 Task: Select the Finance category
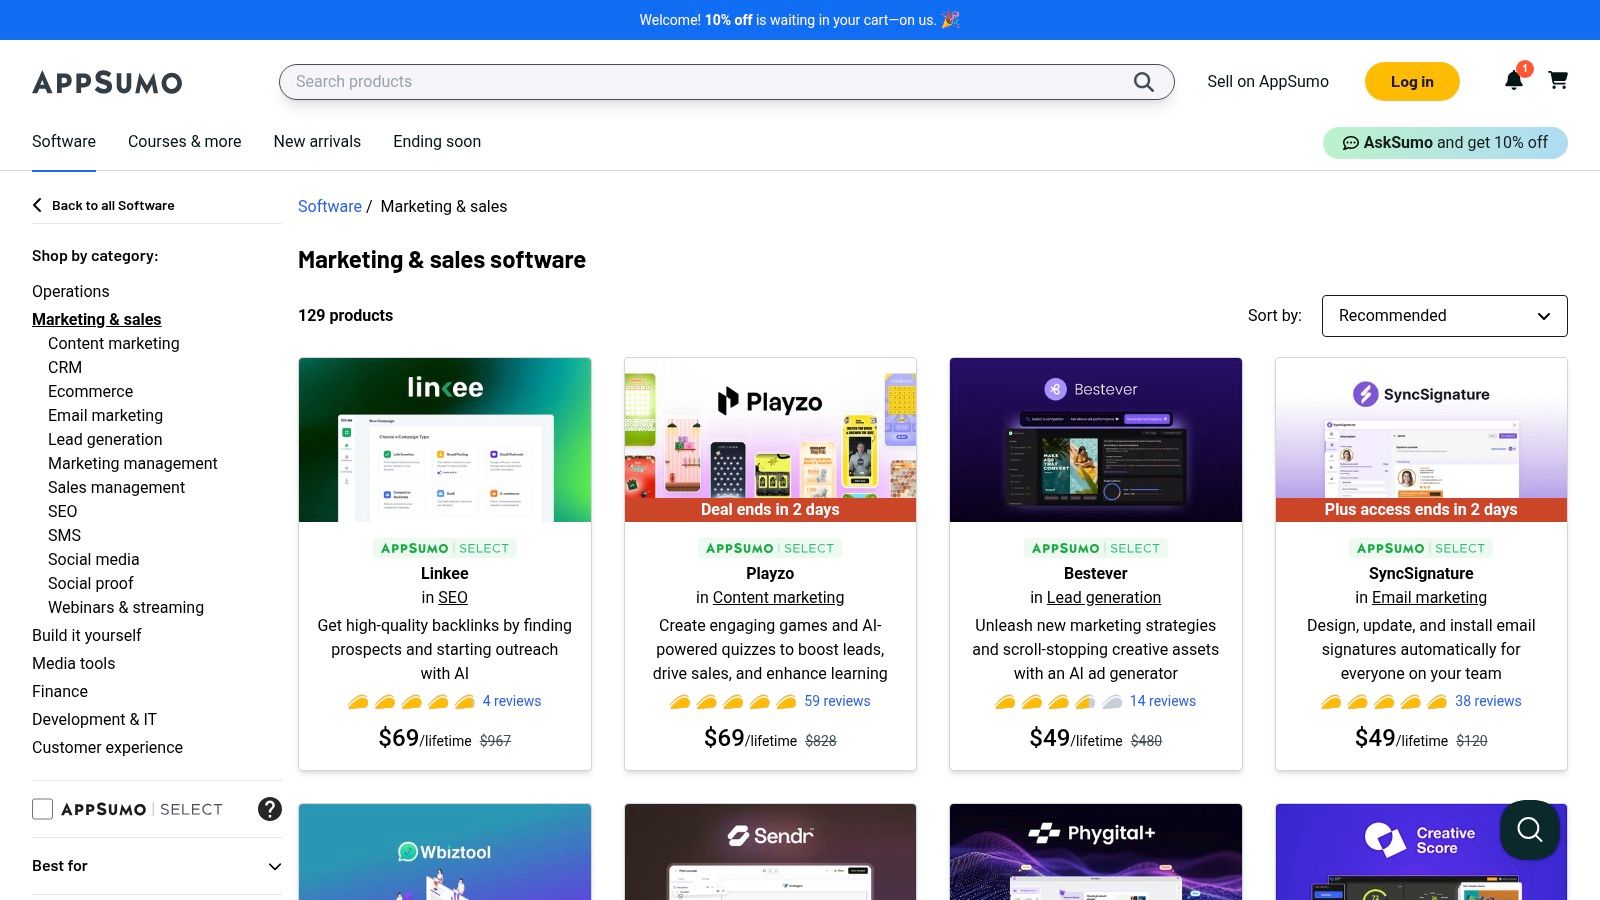60,691
